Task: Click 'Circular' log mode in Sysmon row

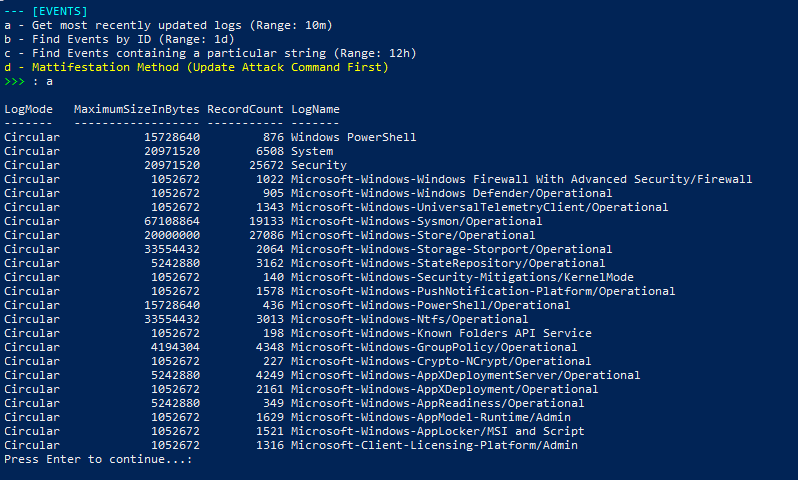Action: click(32, 221)
